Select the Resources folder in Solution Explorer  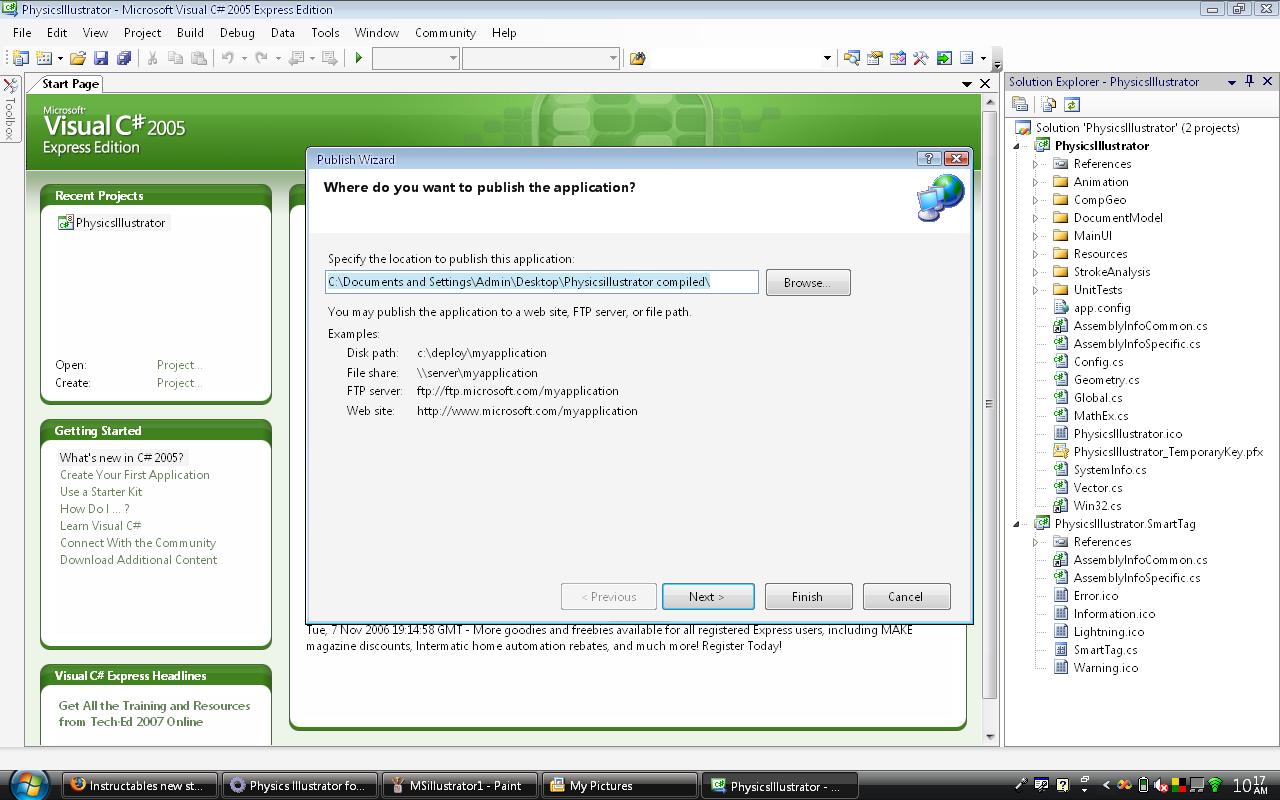(x=1100, y=253)
